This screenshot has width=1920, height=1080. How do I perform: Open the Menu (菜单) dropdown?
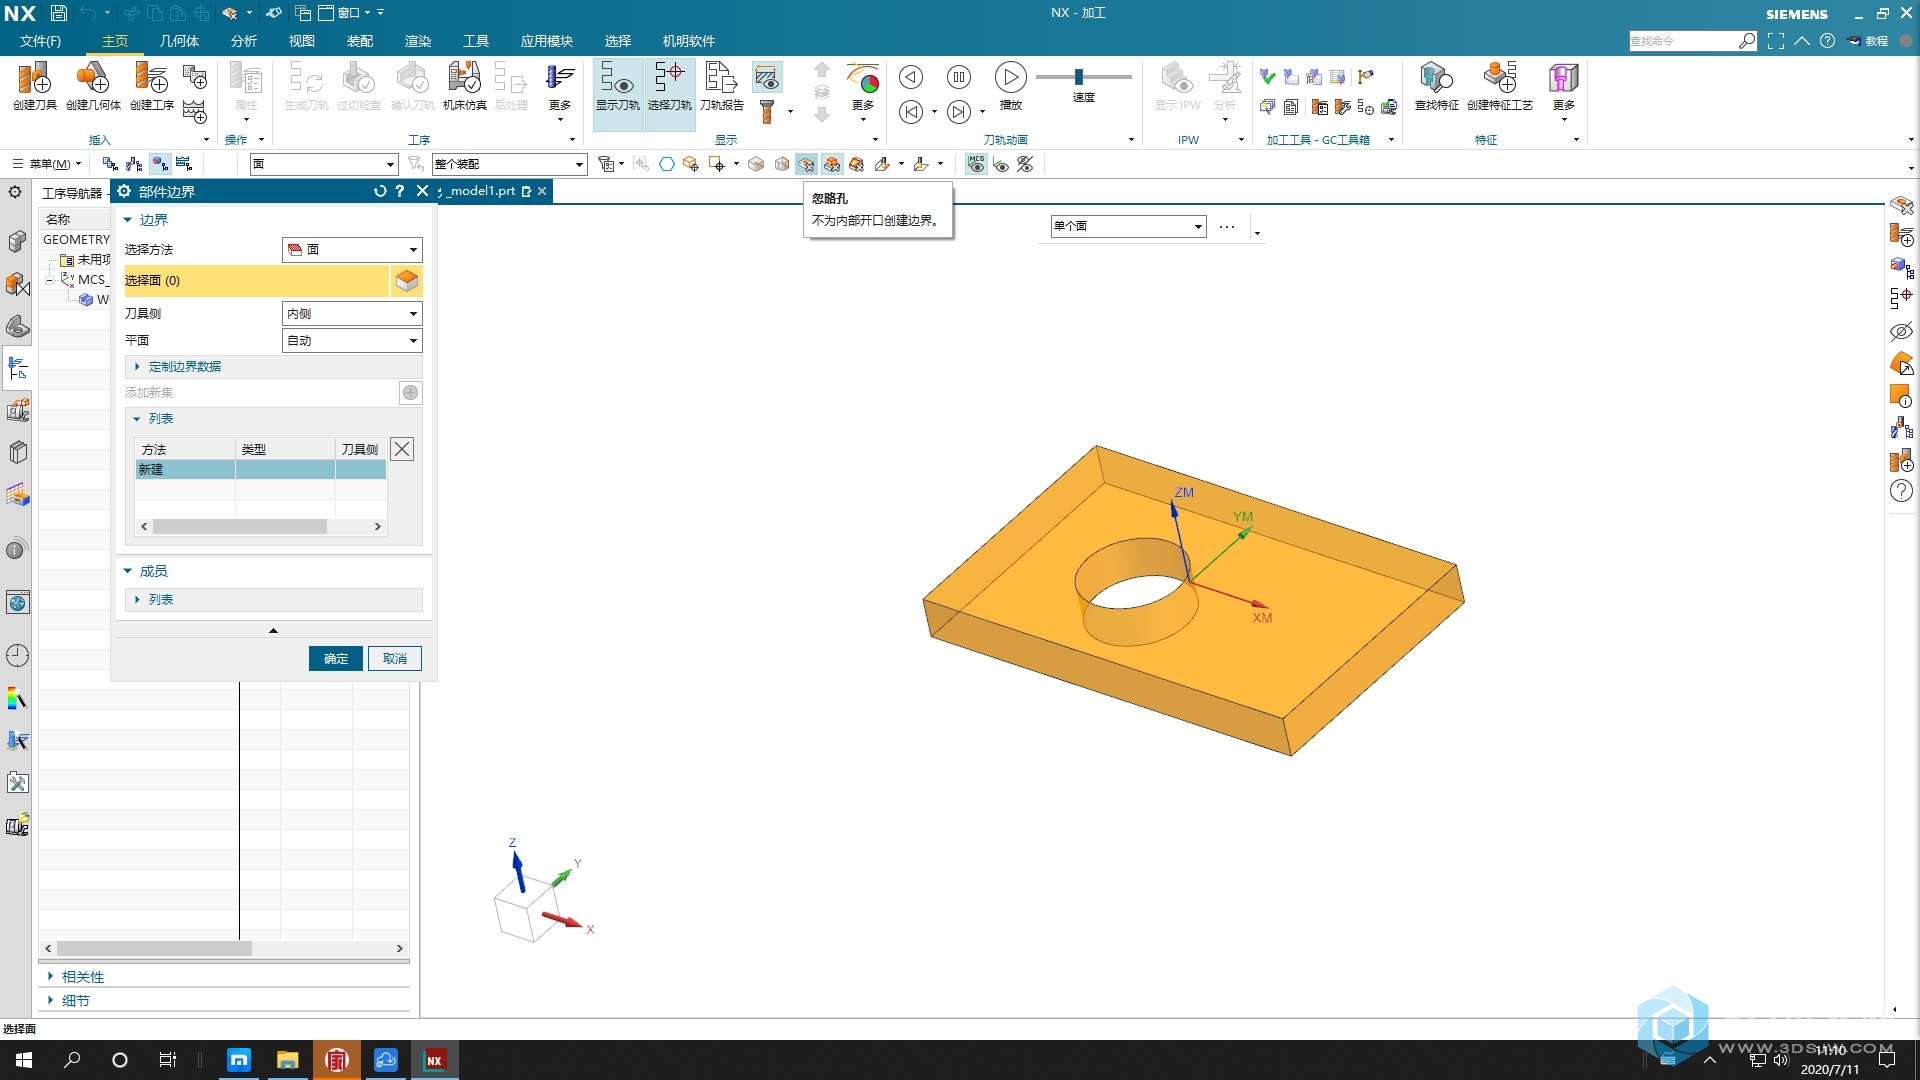47,164
